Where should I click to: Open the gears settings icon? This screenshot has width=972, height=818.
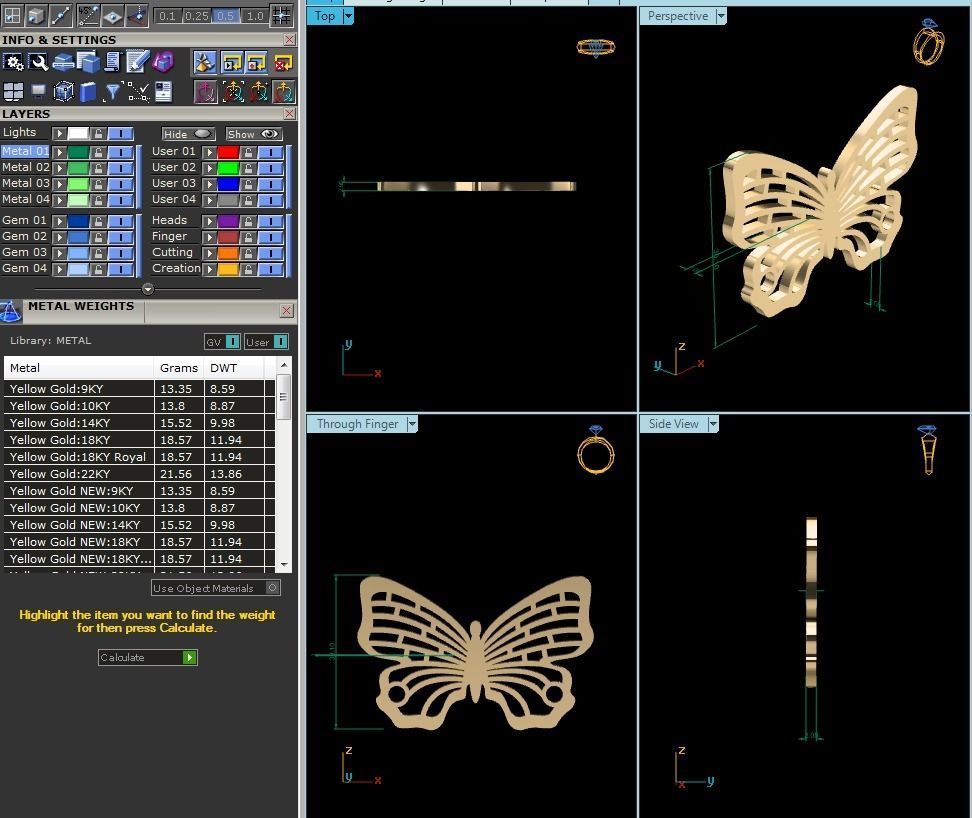coord(13,63)
